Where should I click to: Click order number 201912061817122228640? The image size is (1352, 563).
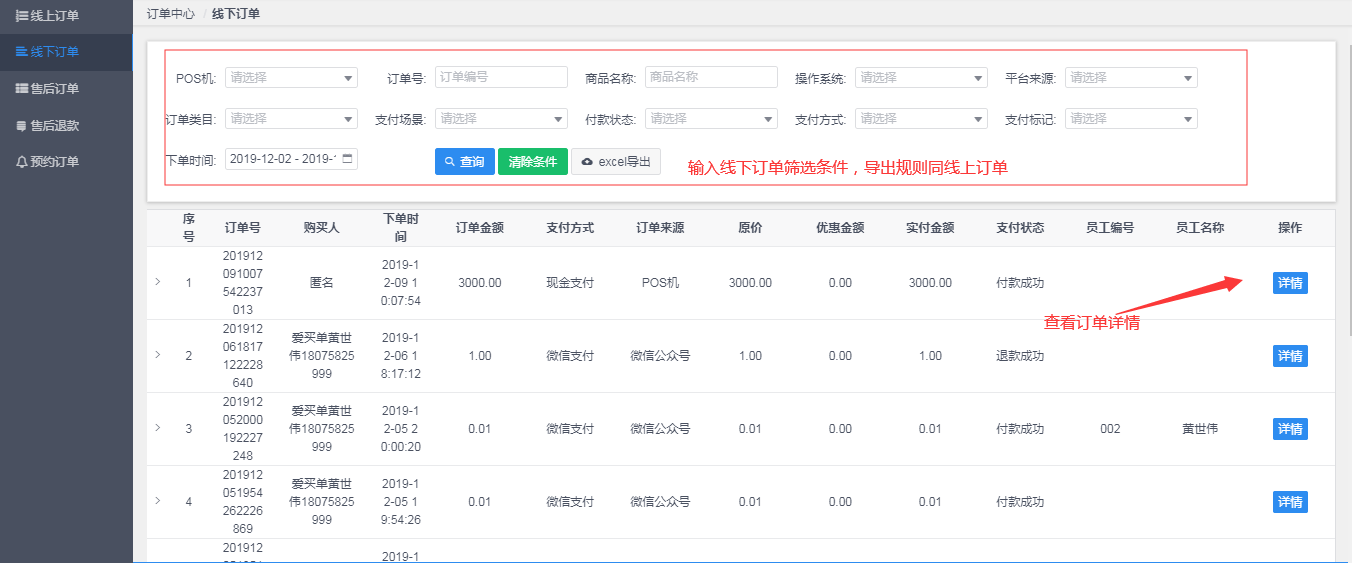coord(243,356)
